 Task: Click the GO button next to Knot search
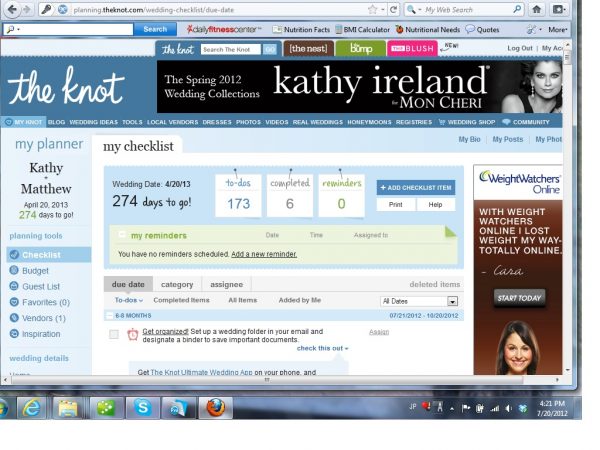(x=270, y=49)
